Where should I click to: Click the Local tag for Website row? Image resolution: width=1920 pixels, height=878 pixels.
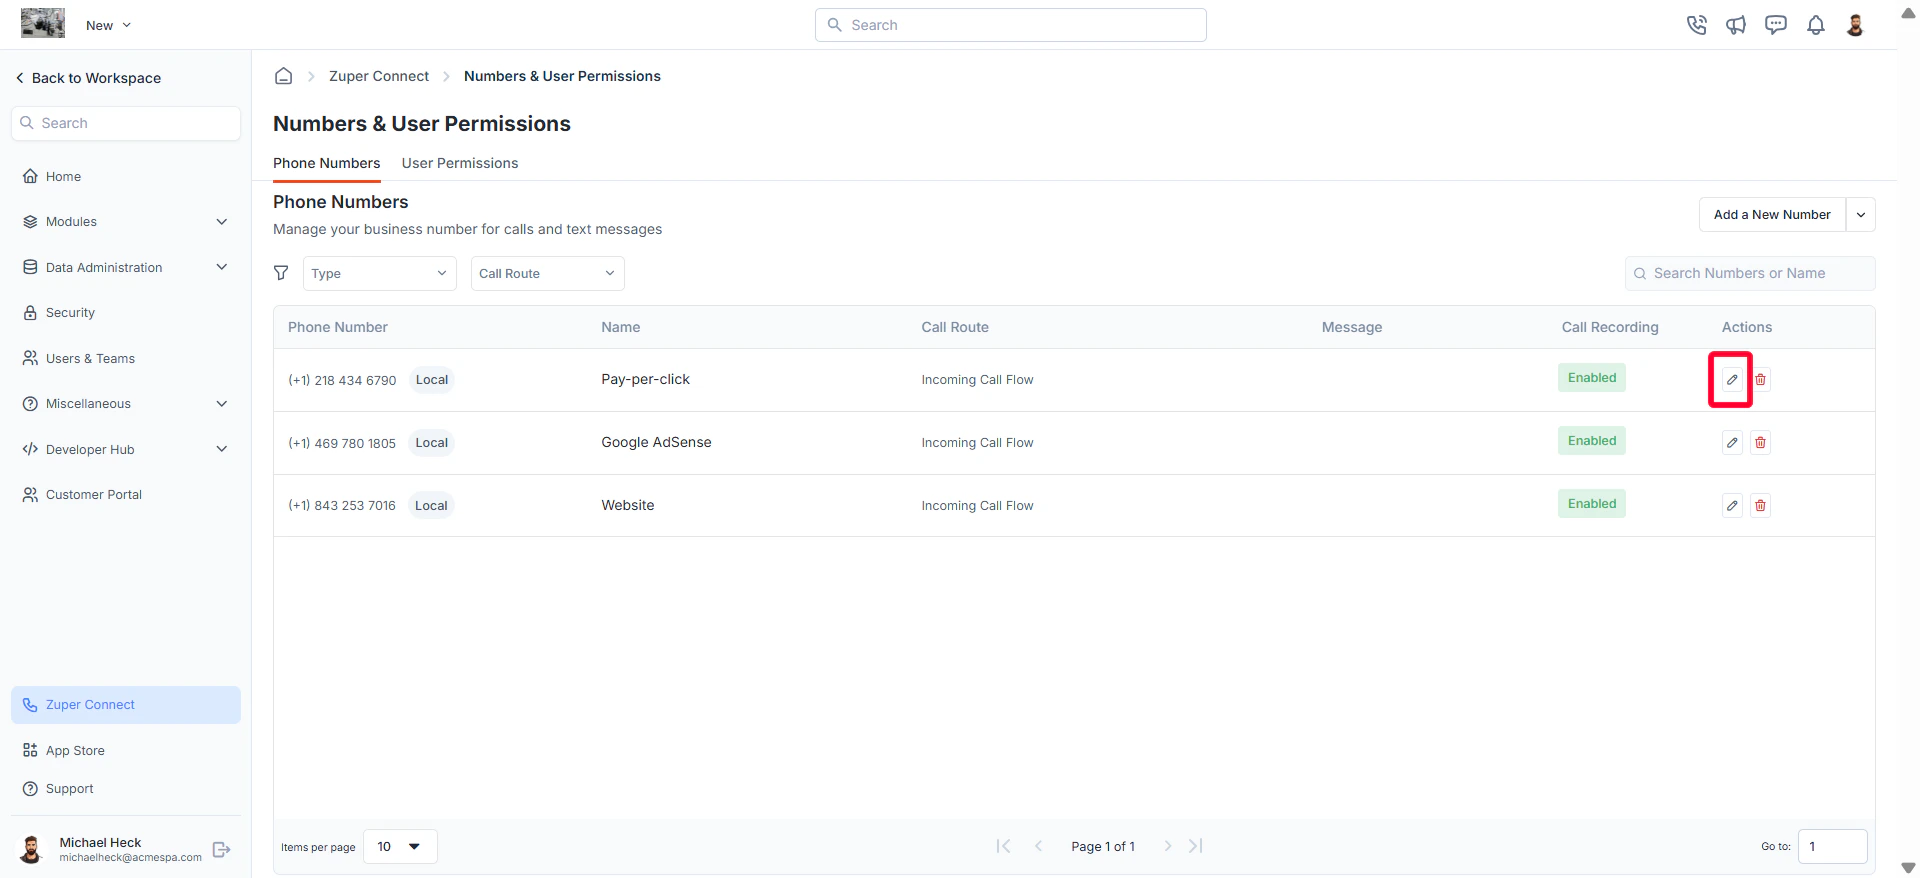pyautogui.click(x=431, y=506)
